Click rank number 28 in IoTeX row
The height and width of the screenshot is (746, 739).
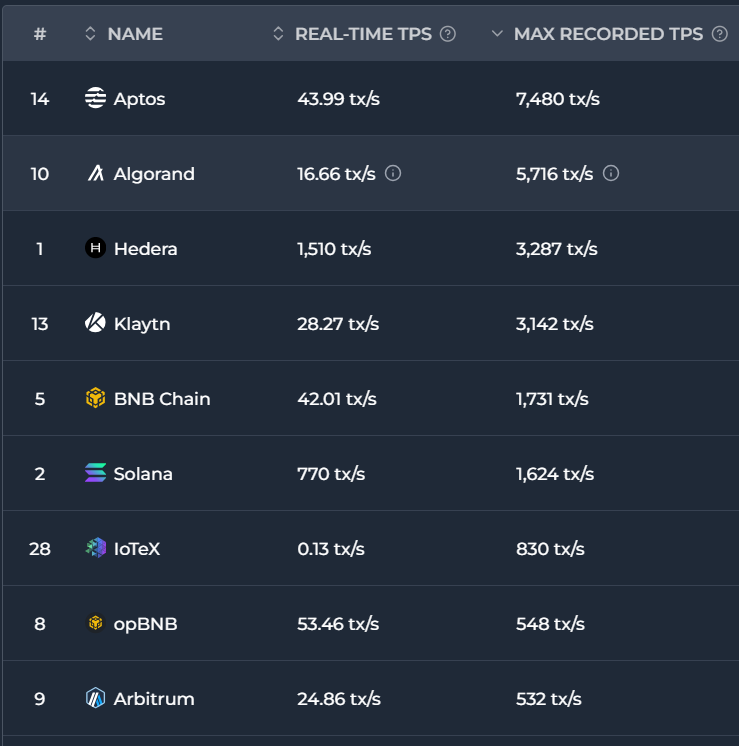[x=40, y=549]
